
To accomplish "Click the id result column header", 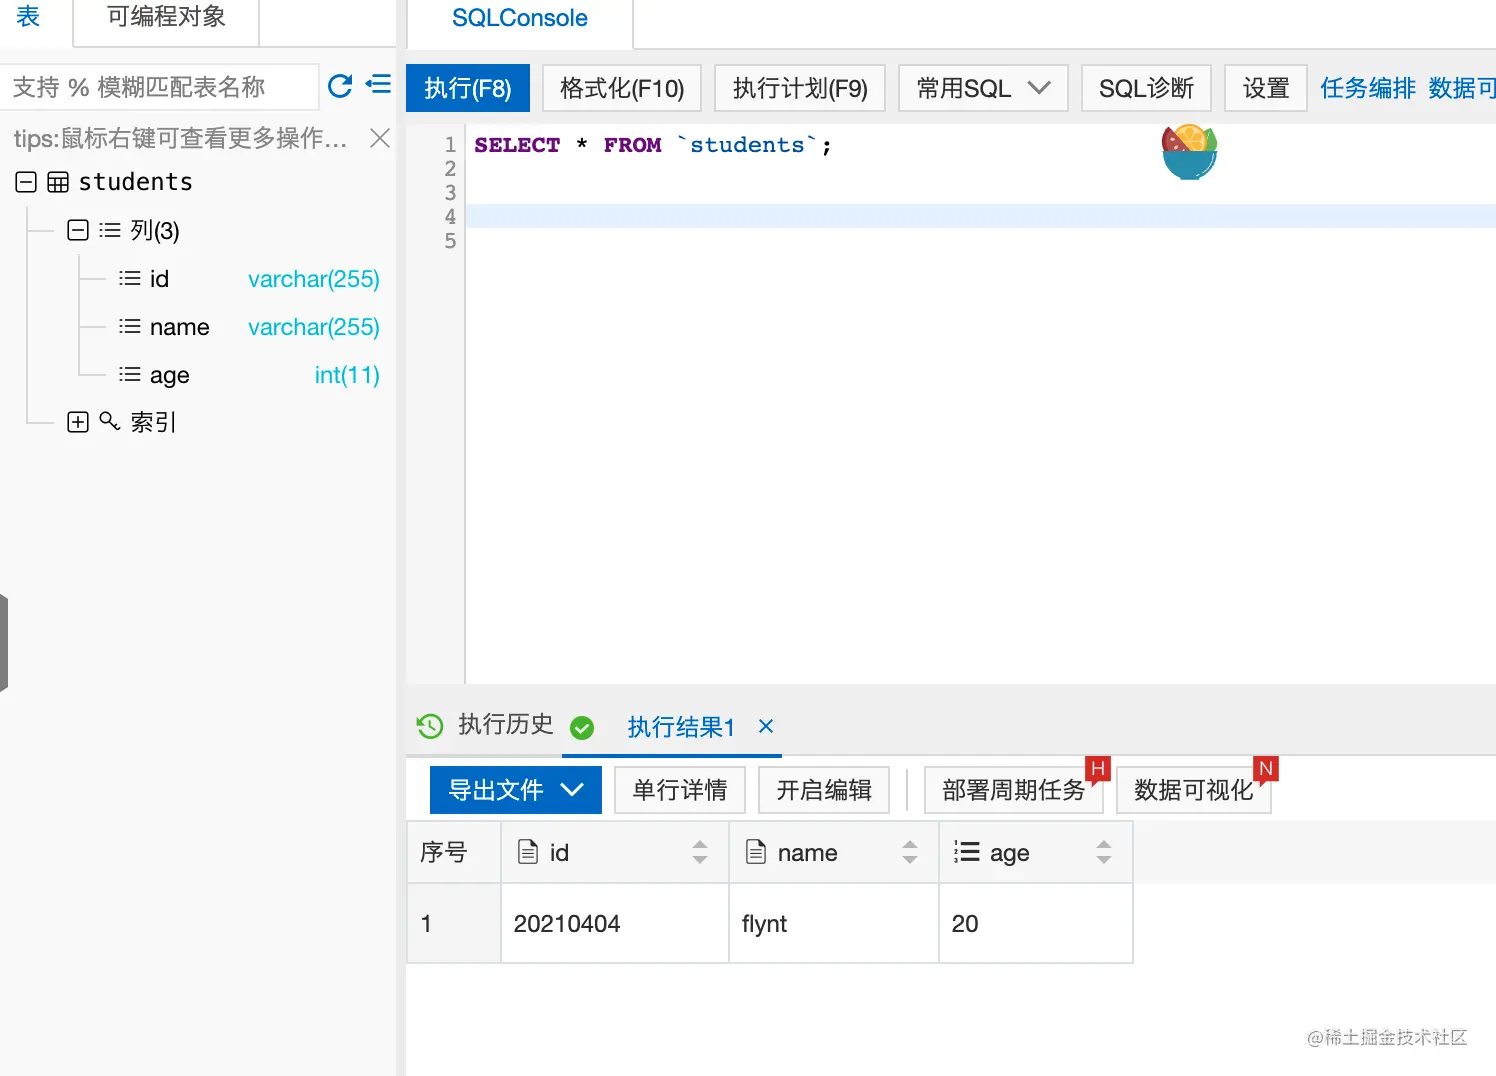I will pyautogui.click(x=615, y=852).
